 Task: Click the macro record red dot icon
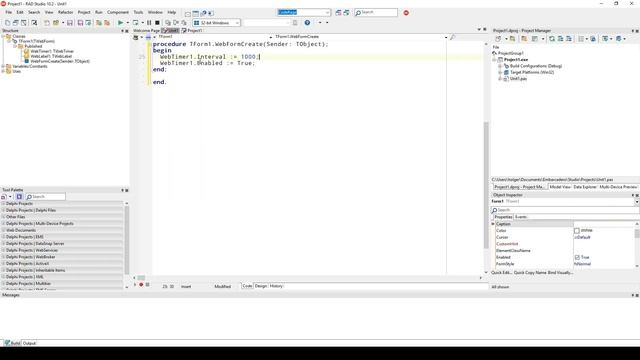point(141,285)
